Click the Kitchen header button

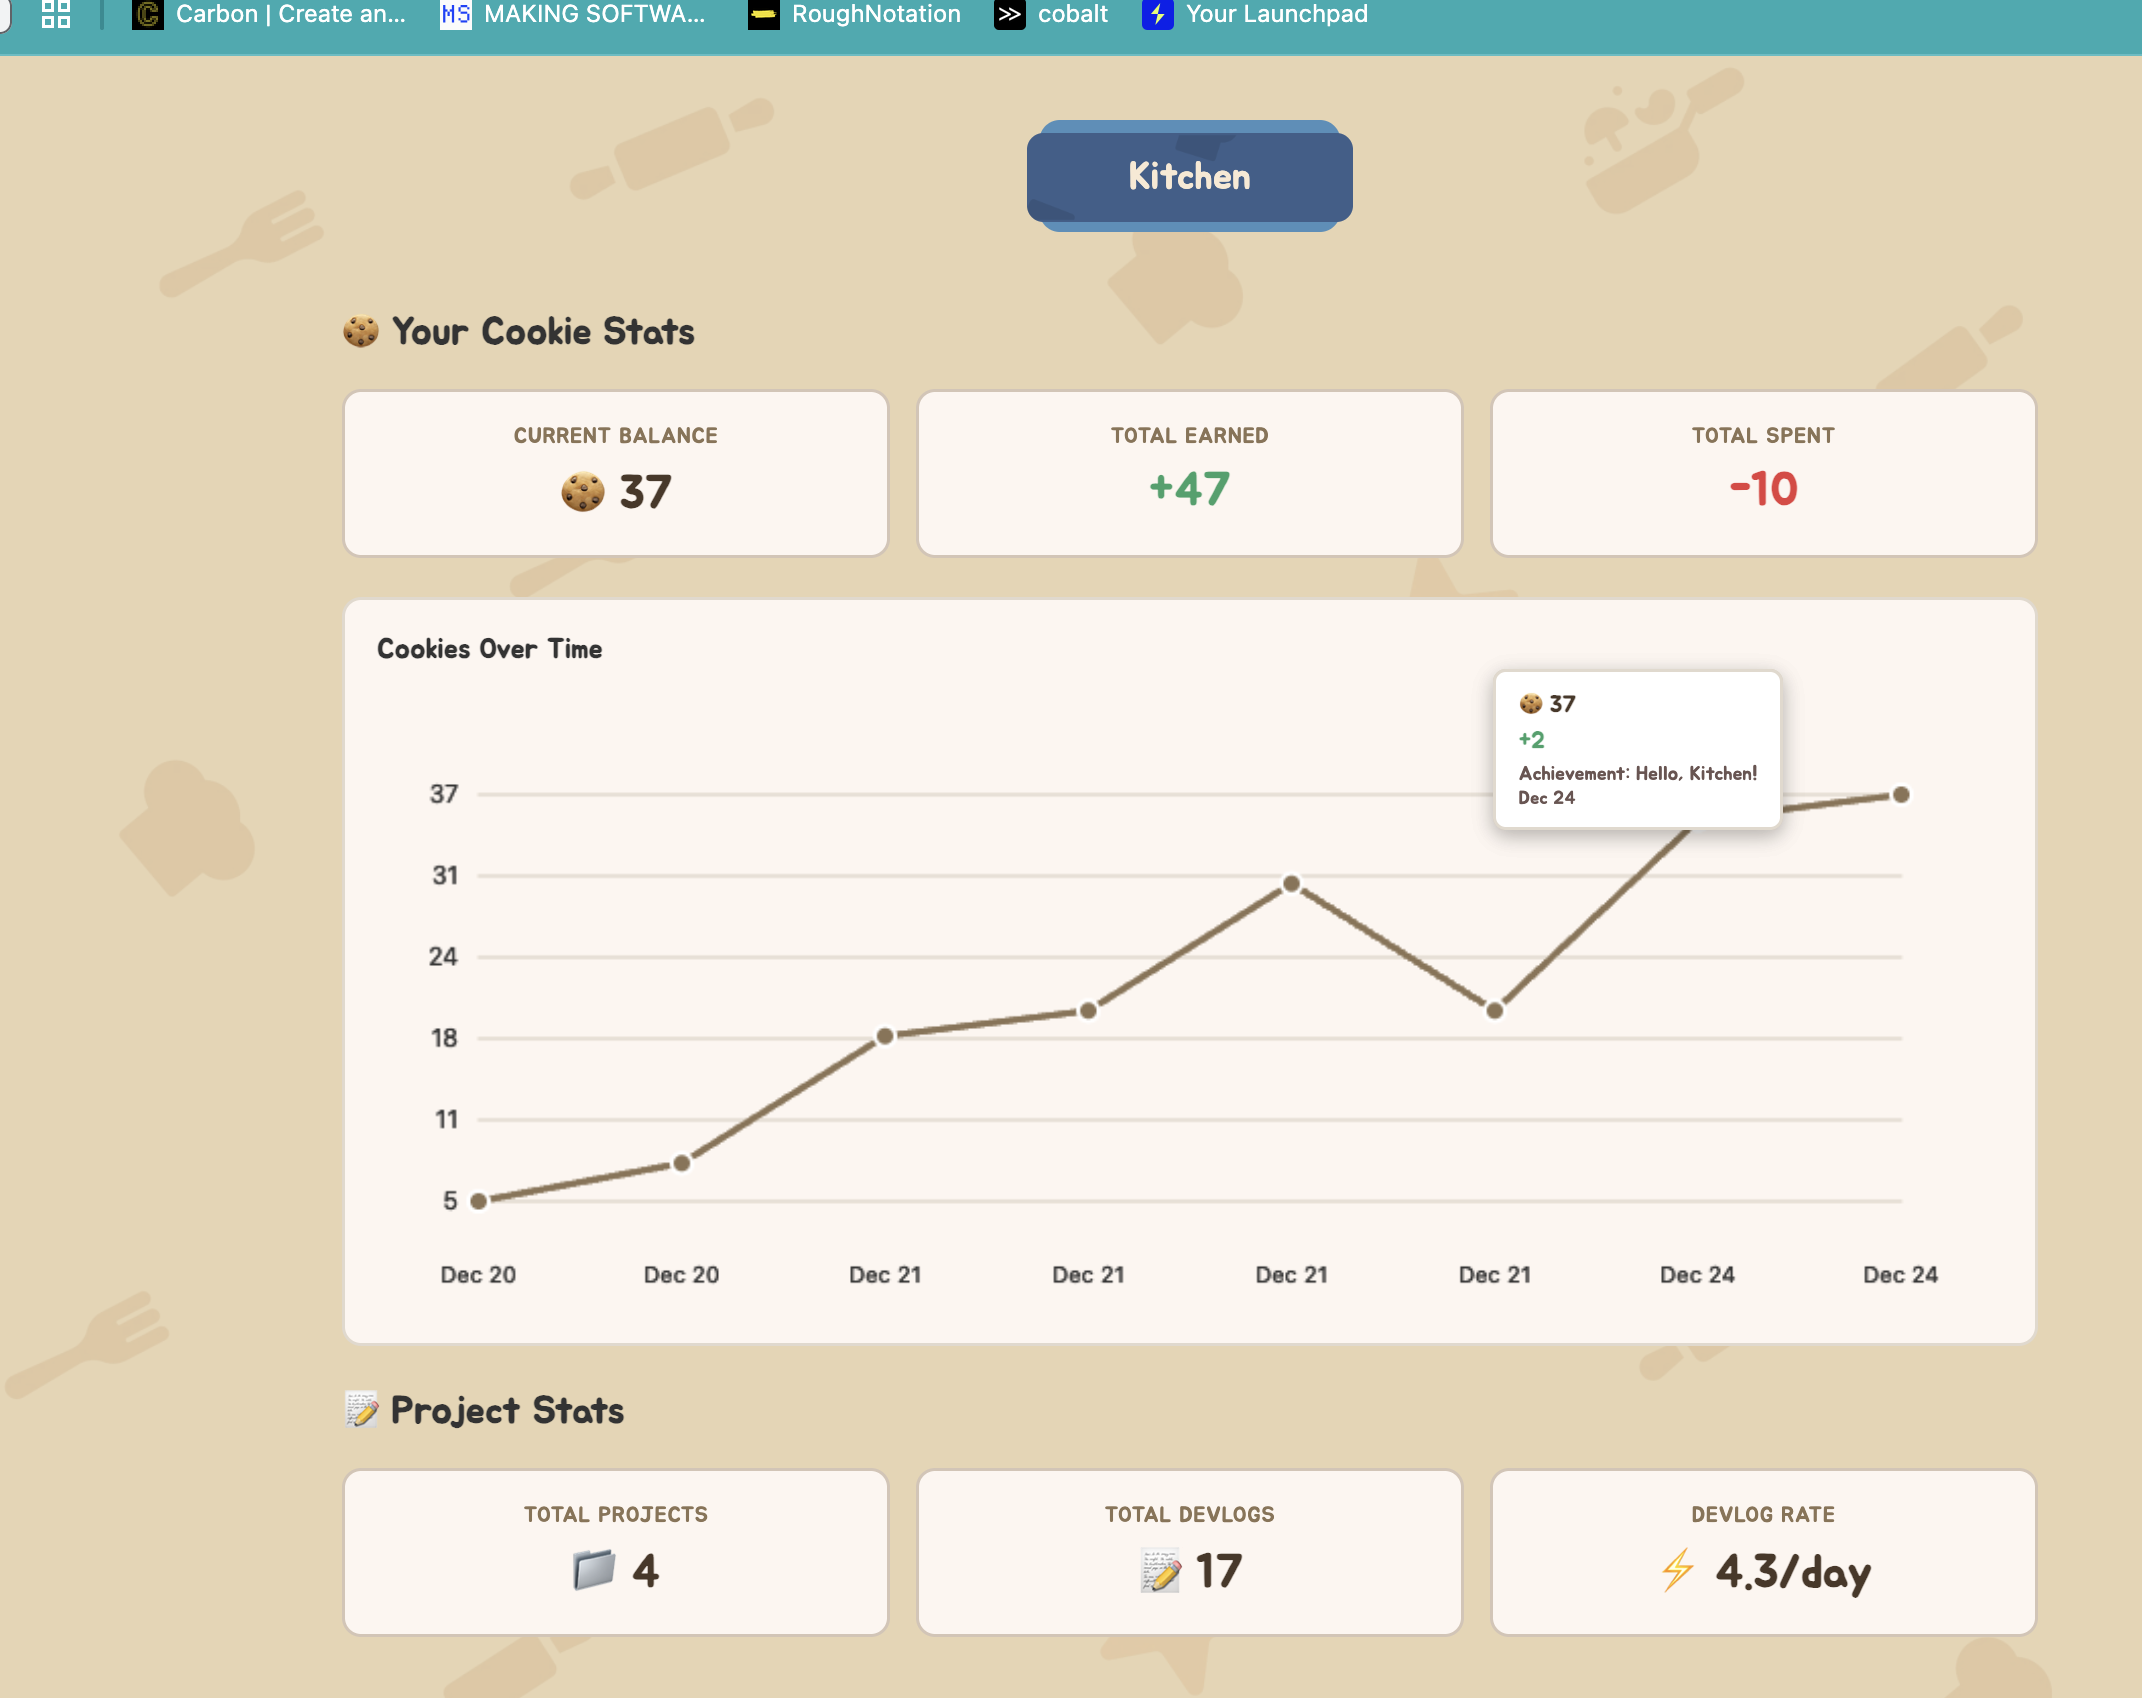coord(1189,176)
